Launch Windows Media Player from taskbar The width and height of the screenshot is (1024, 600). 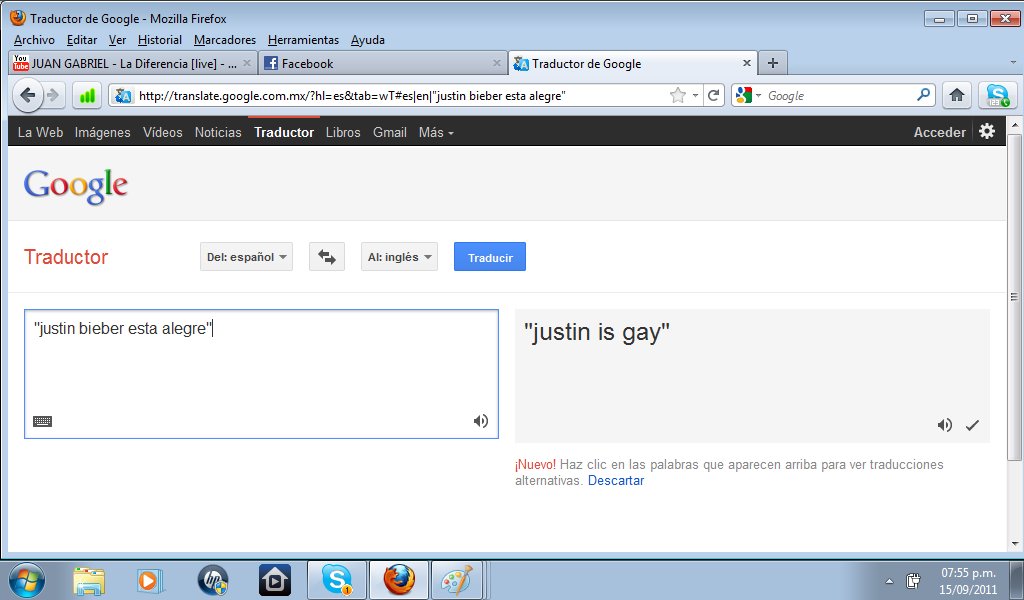point(150,580)
